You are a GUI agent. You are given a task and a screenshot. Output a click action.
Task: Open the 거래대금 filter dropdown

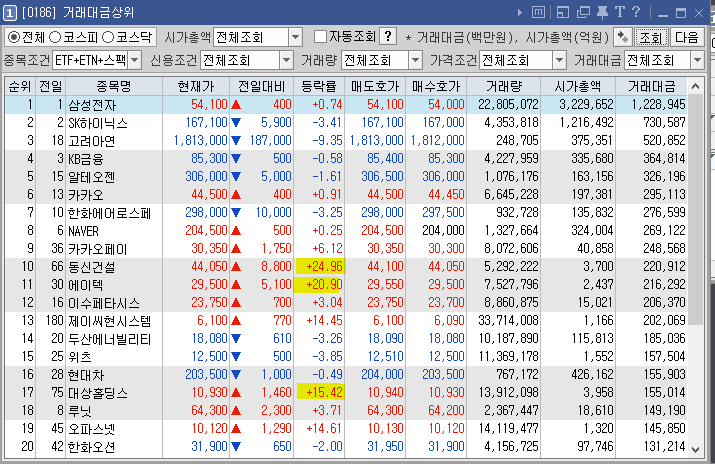[697, 60]
